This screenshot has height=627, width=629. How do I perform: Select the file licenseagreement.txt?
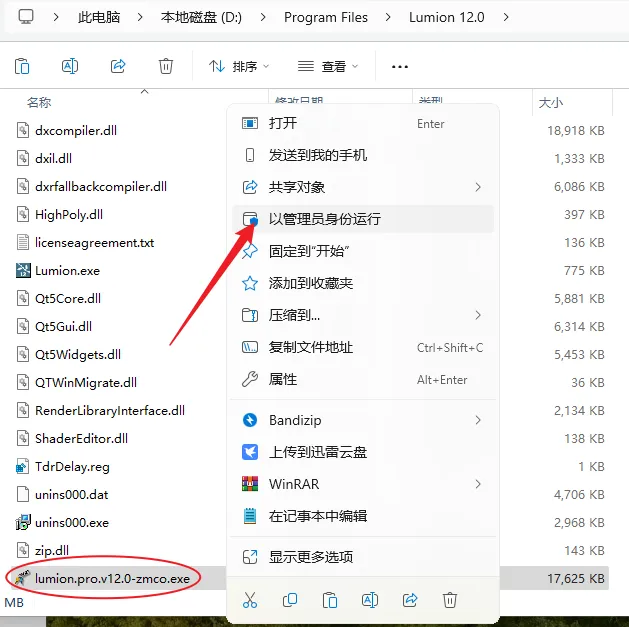(94, 243)
